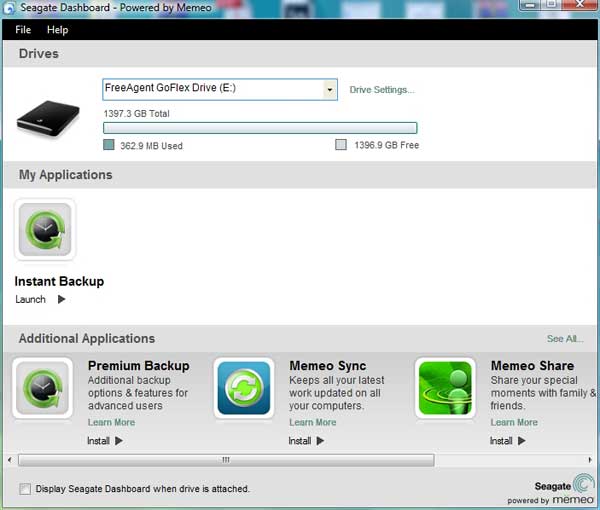Open Learn More for Premium Backup

click(x=111, y=422)
